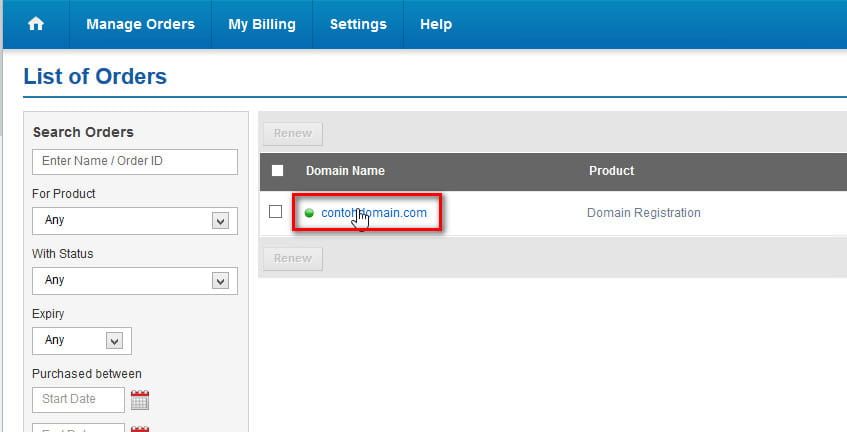Click the List of Orders heading
847x432 pixels.
pos(96,76)
